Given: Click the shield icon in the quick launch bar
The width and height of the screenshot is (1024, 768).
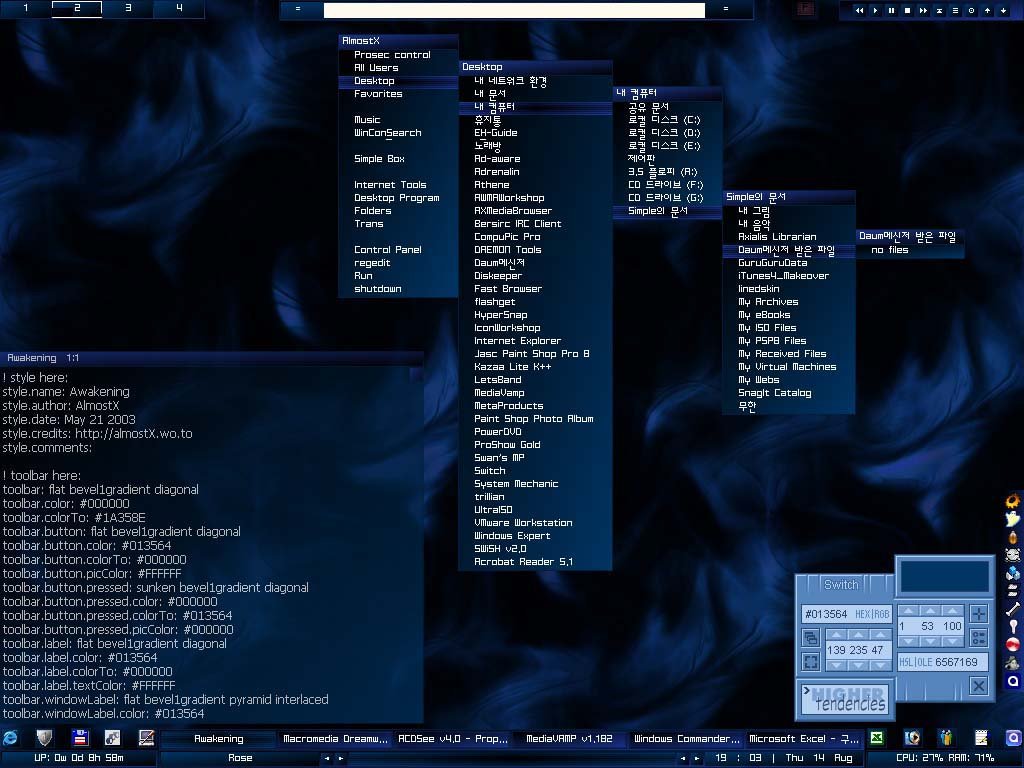Looking at the screenshot, I should point(44,738).
